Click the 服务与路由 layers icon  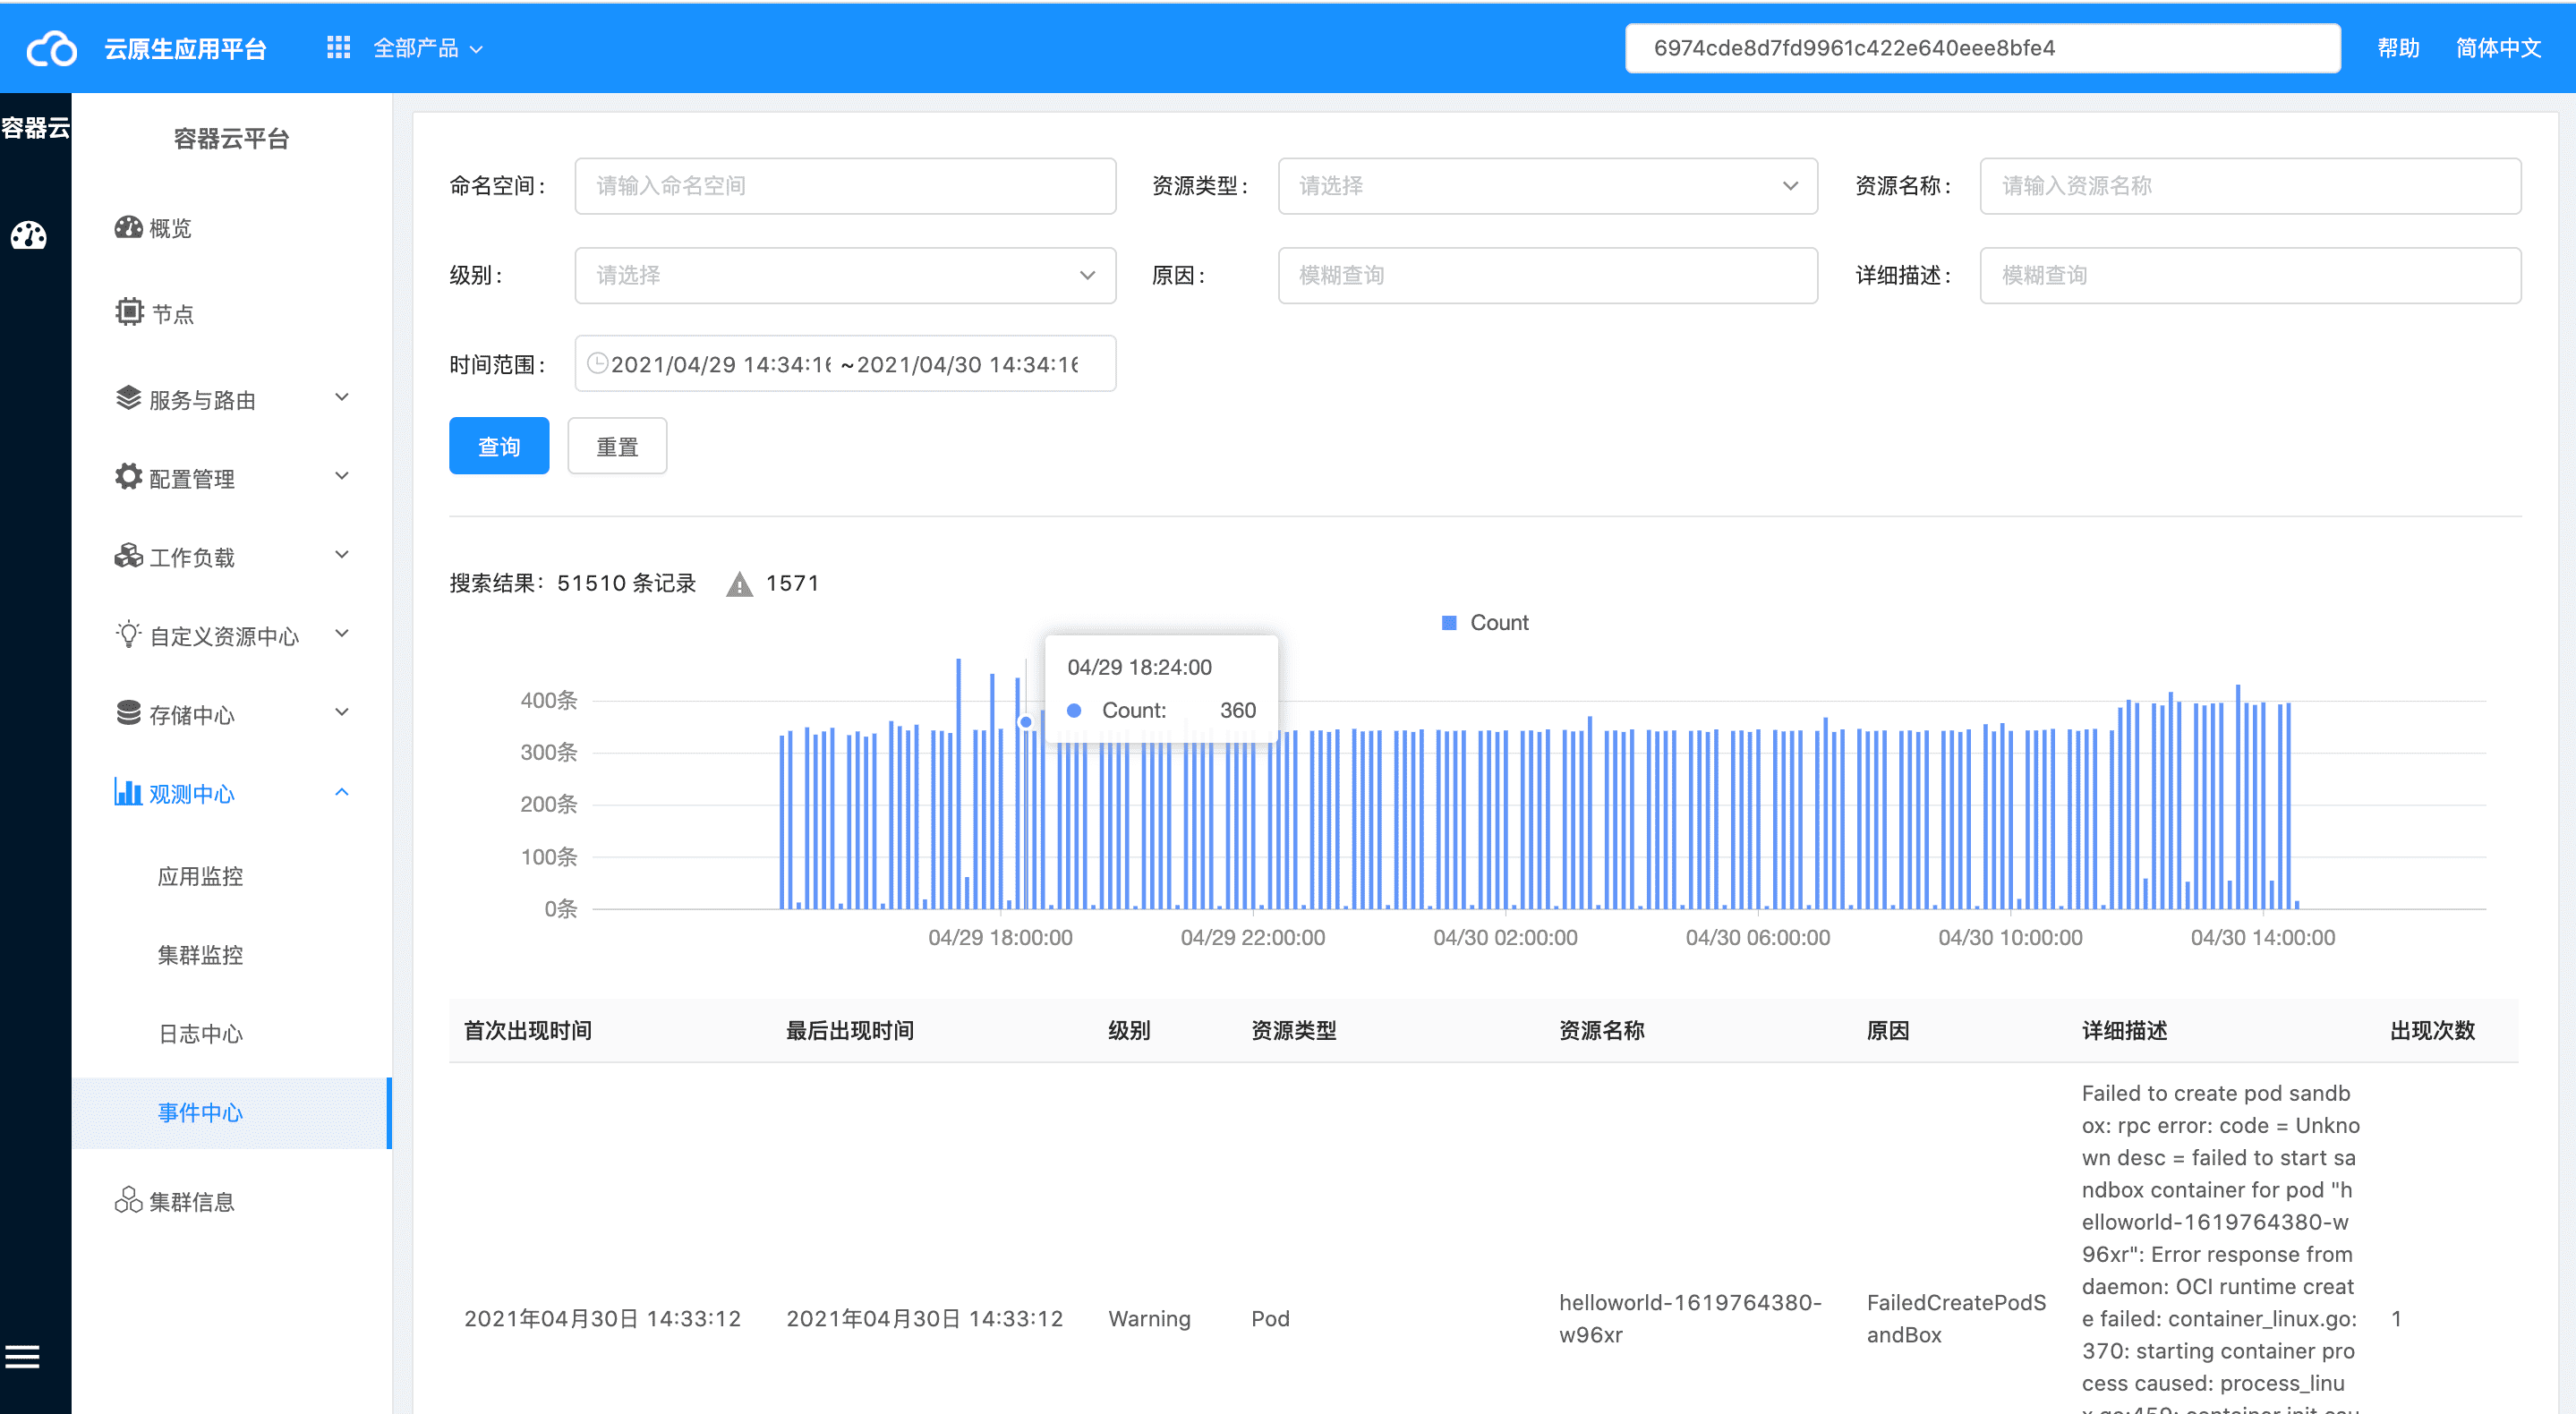click(129, 398)
